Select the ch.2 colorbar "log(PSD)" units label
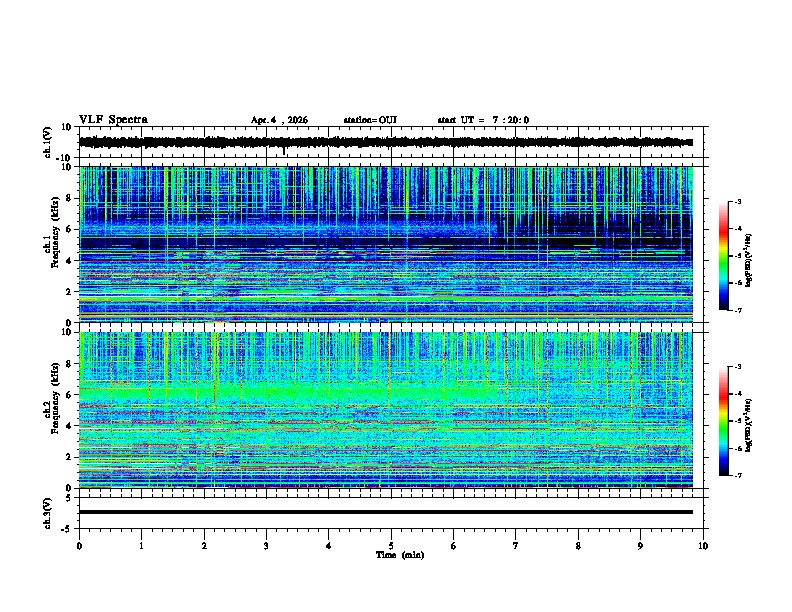Screen dimensions: 792x612 (748, 425)
